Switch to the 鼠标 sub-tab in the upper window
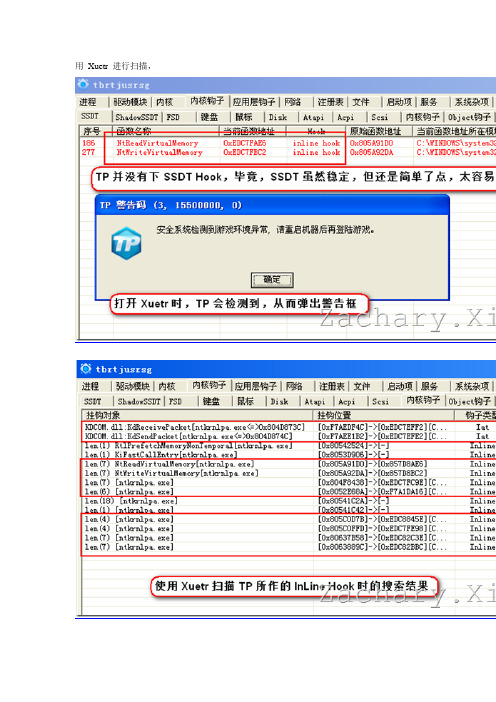Viewport: 496px width, 702px height. (244, 117)
